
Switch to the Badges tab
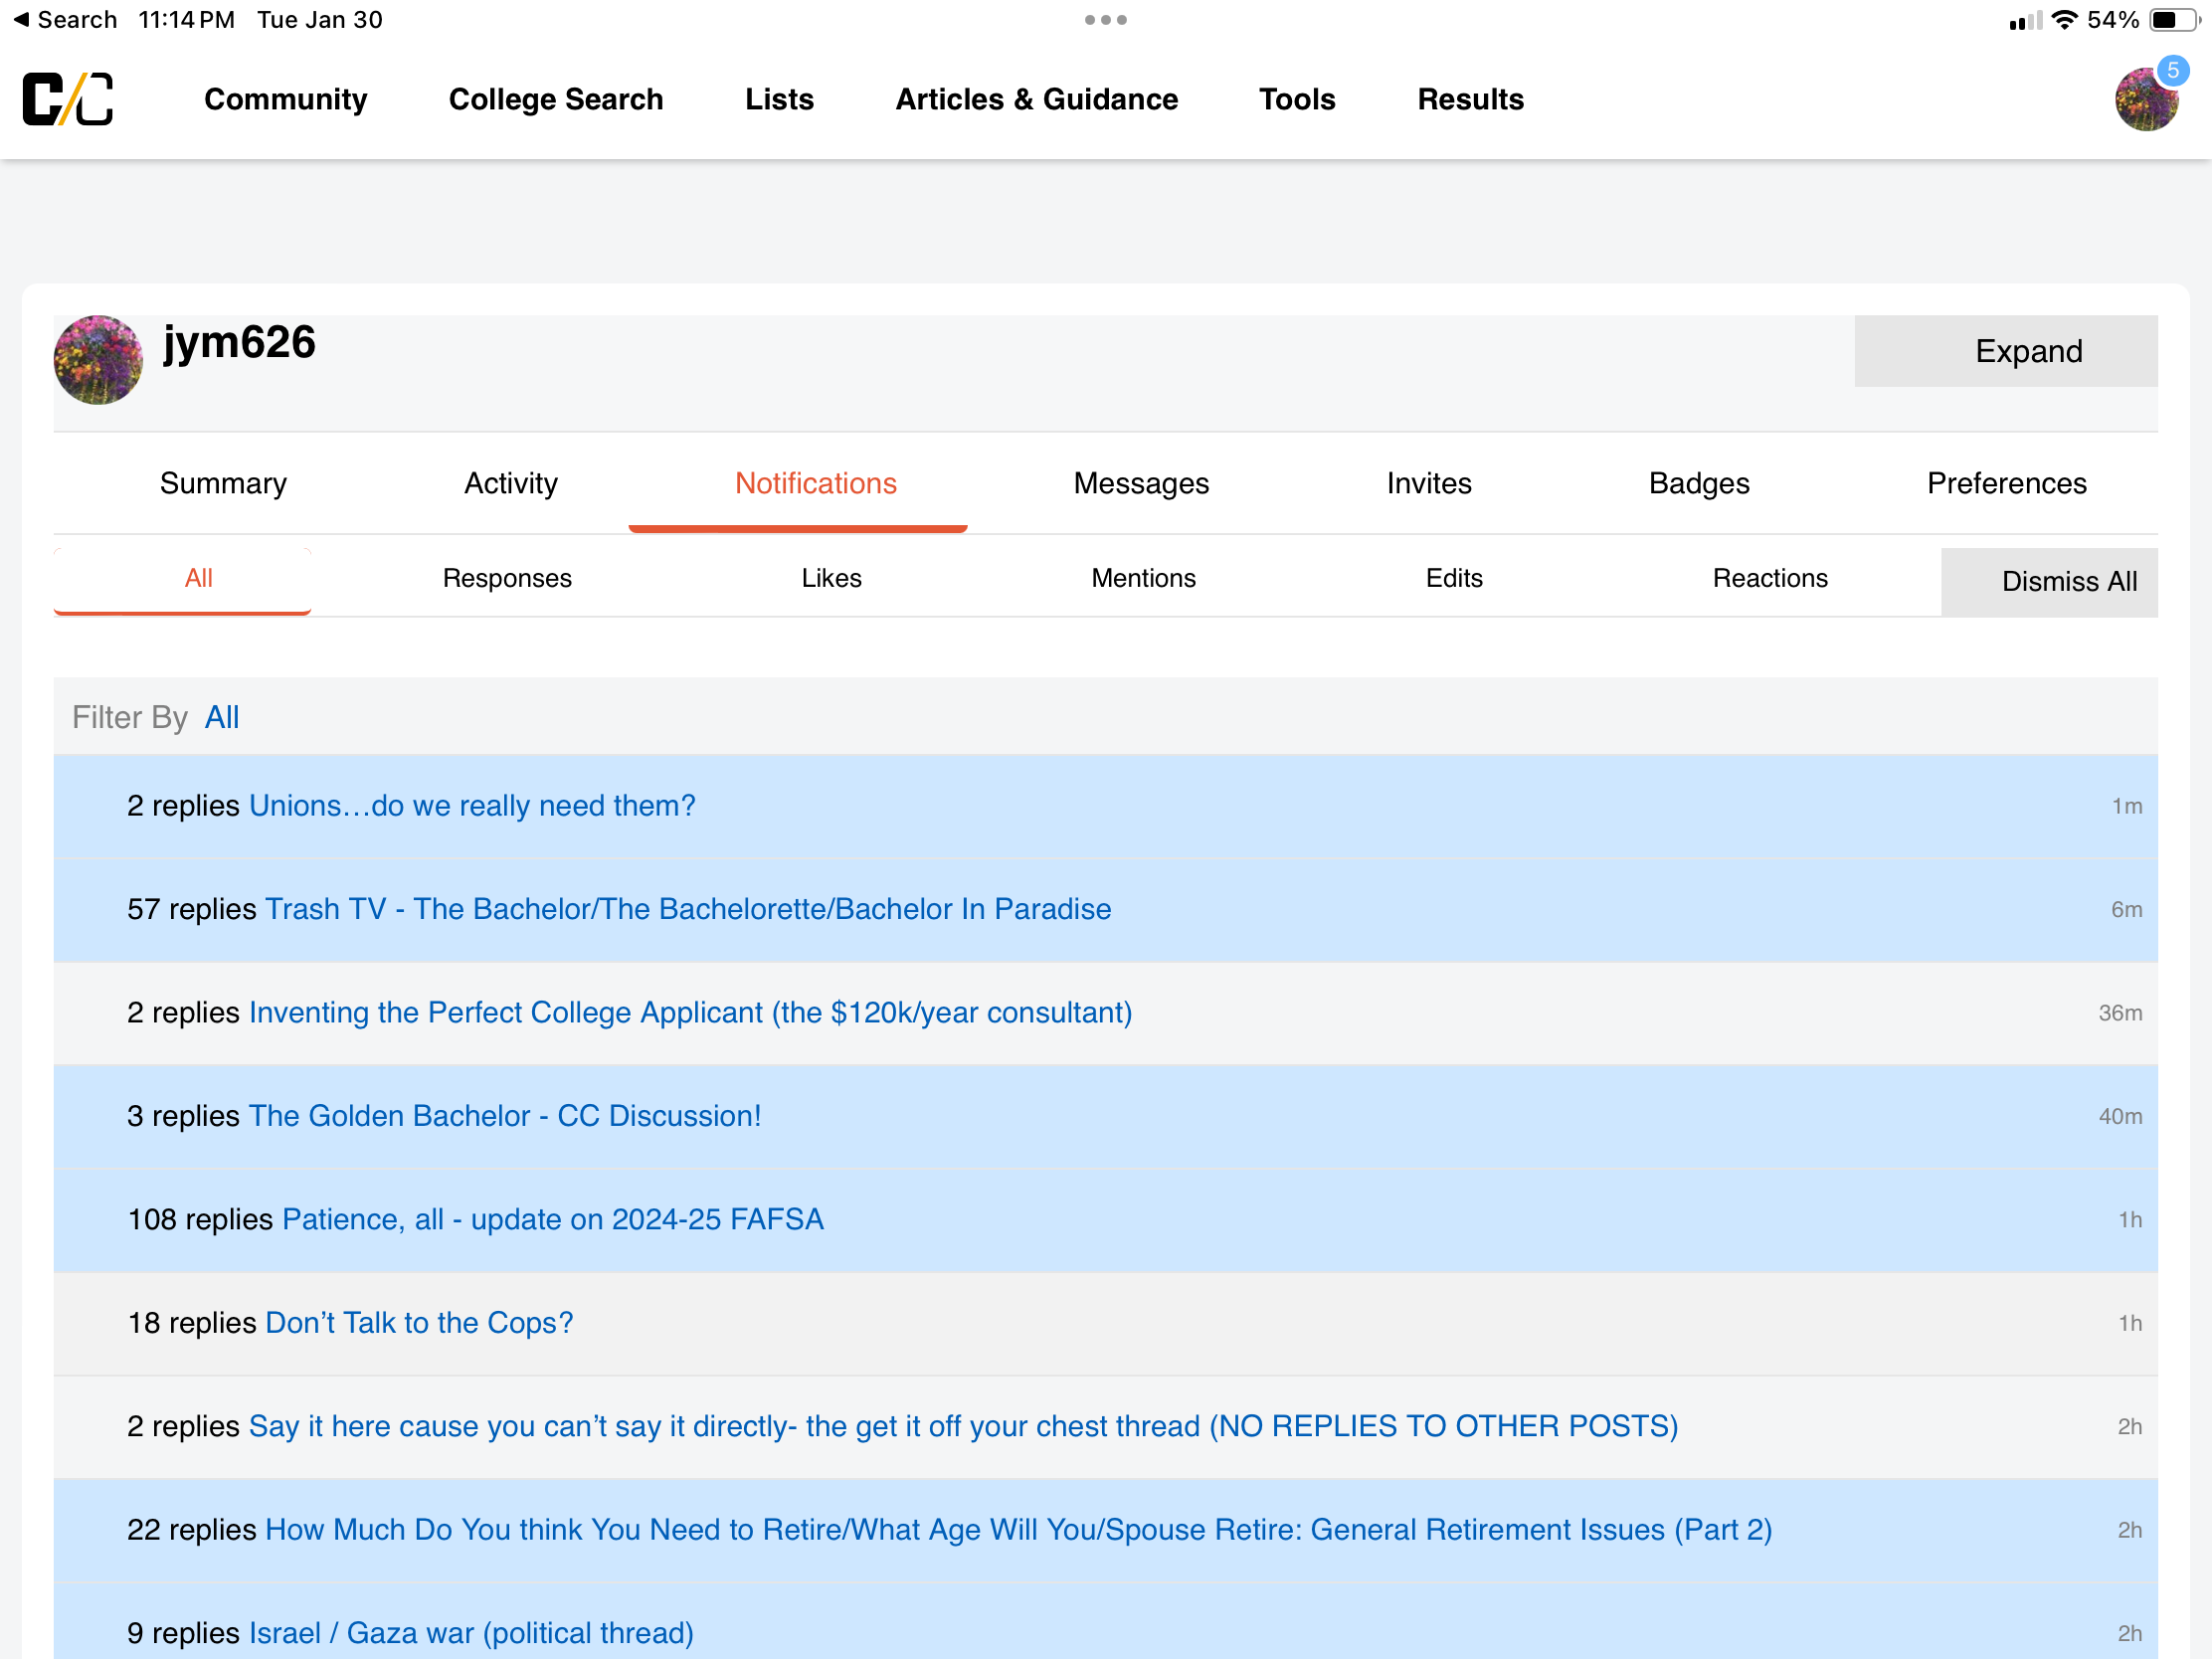click(x=1698, y=483)
